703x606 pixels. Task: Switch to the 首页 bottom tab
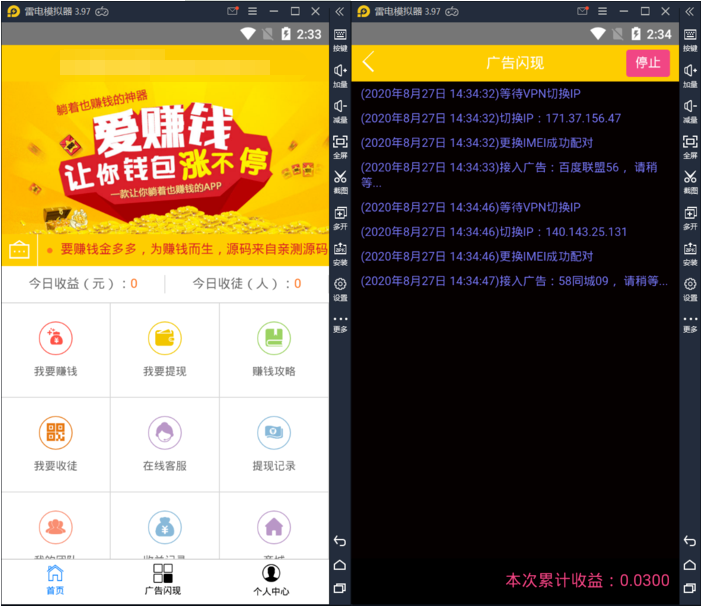55,579
